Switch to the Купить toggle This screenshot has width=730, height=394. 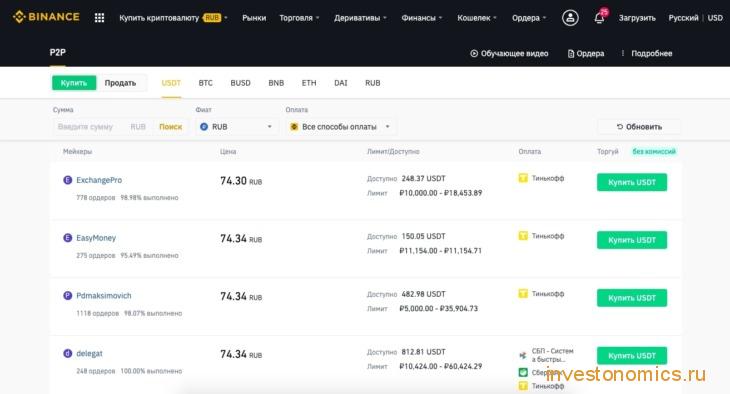tap(74, 83)
